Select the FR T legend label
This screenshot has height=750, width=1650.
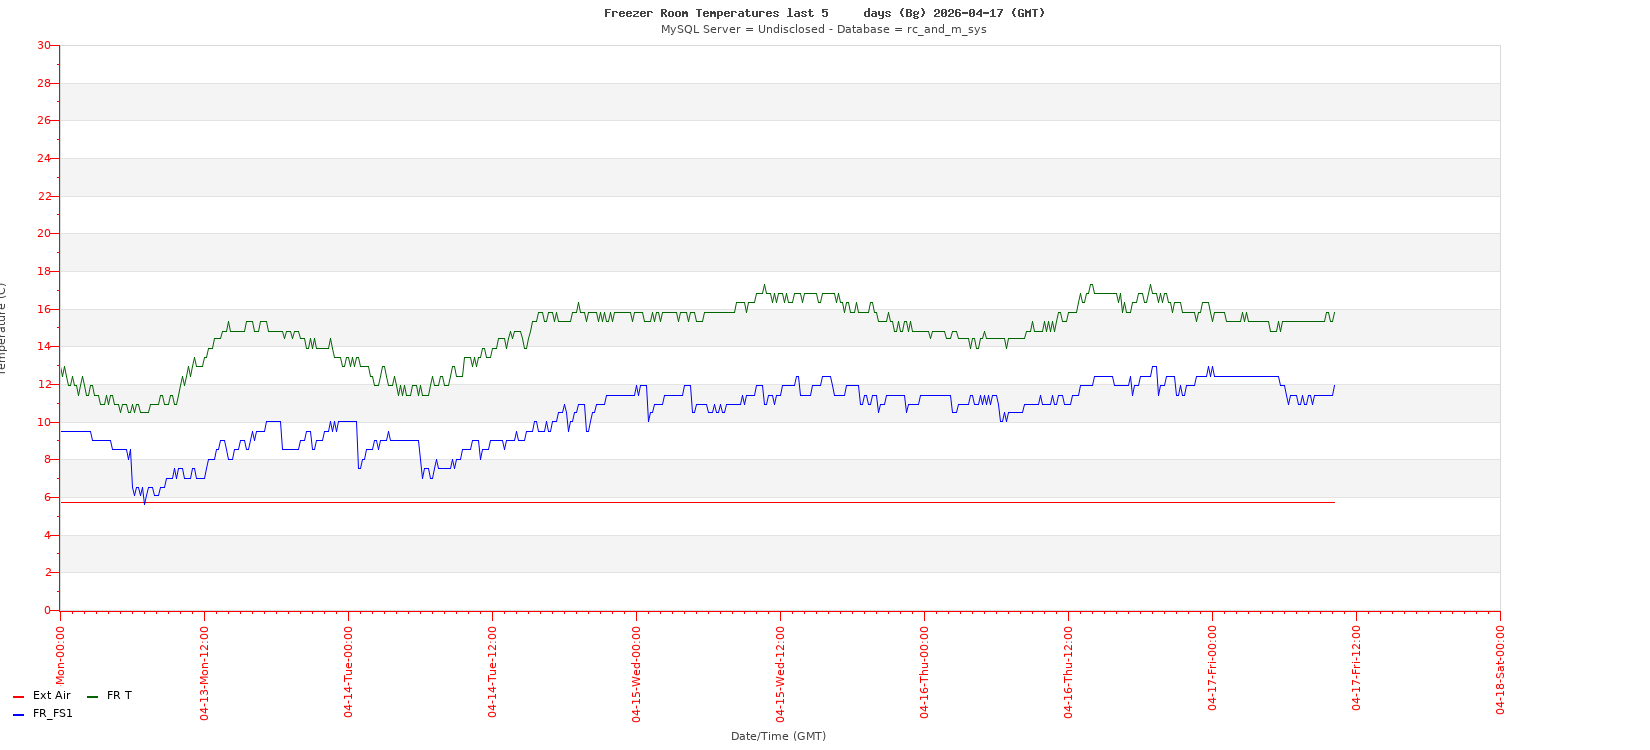tap(119, 696)
